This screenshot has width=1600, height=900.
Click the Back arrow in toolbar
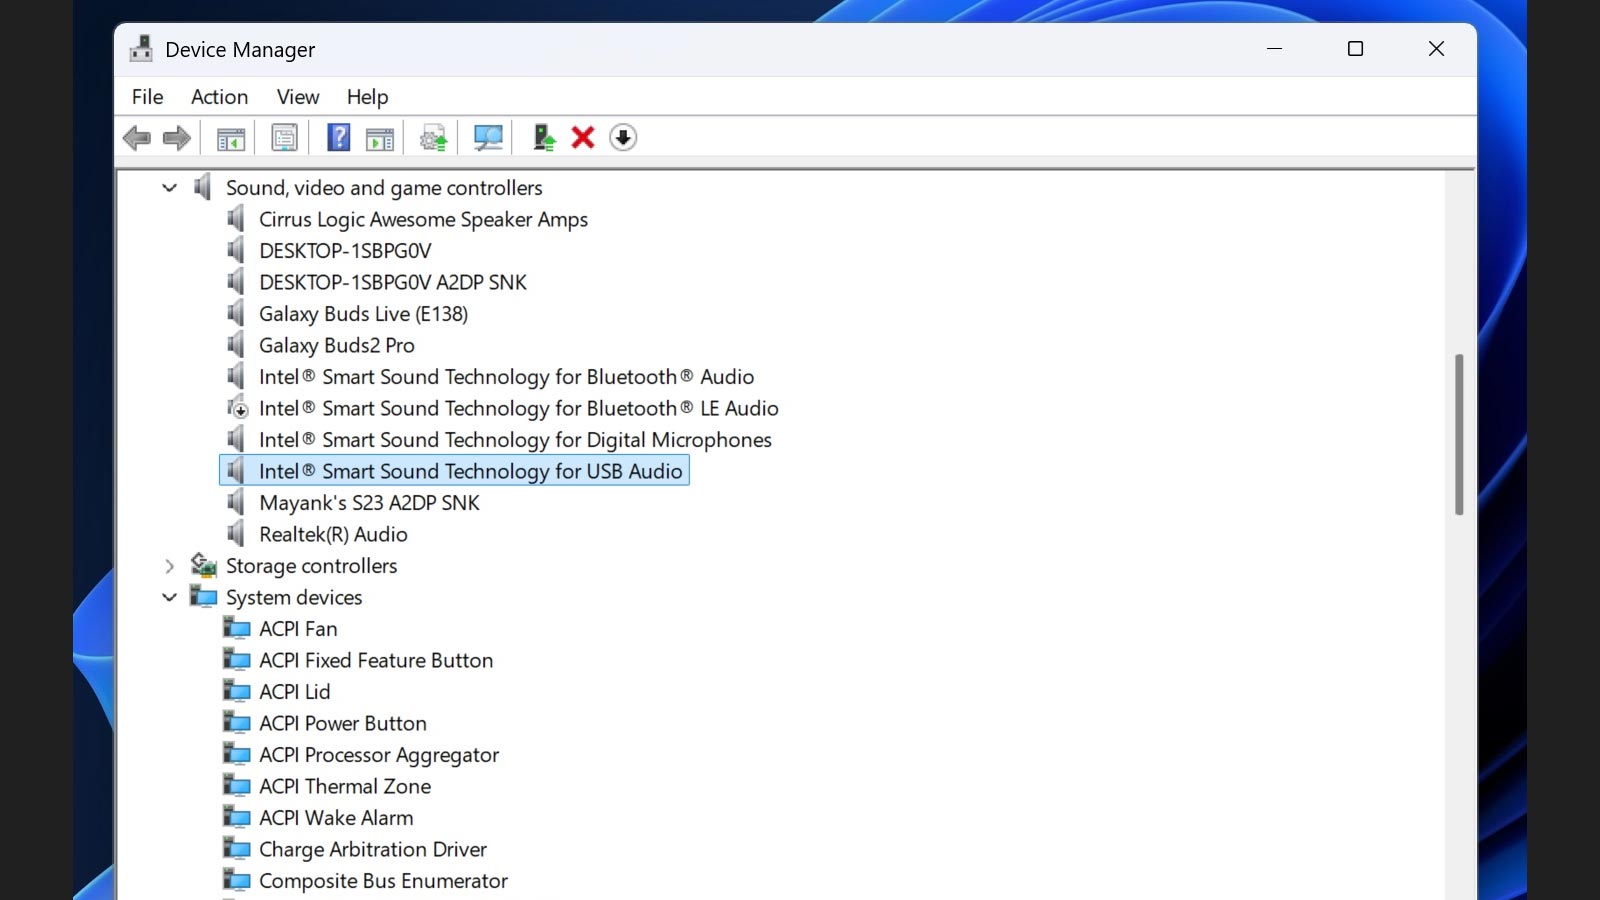pos(137,138)
